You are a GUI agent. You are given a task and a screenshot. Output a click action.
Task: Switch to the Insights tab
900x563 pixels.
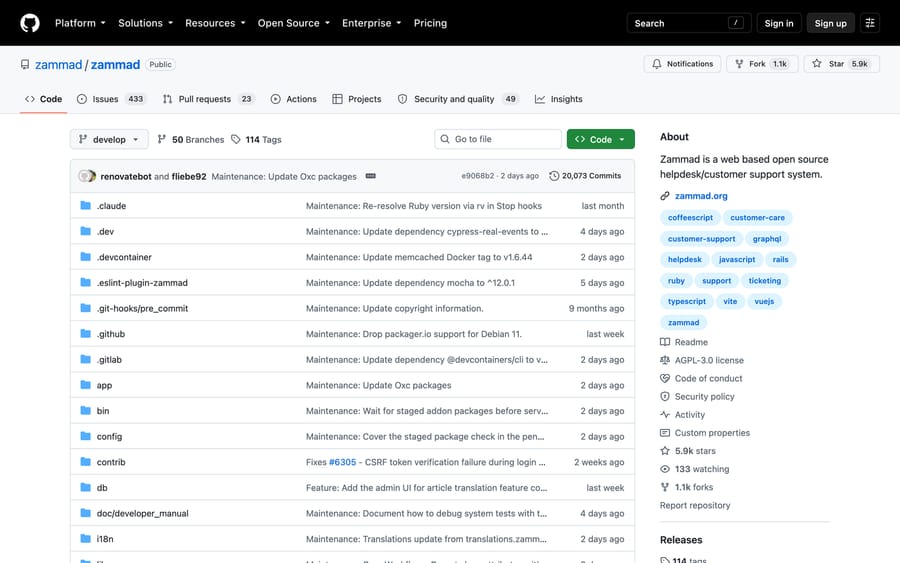[x=558, y=99]
